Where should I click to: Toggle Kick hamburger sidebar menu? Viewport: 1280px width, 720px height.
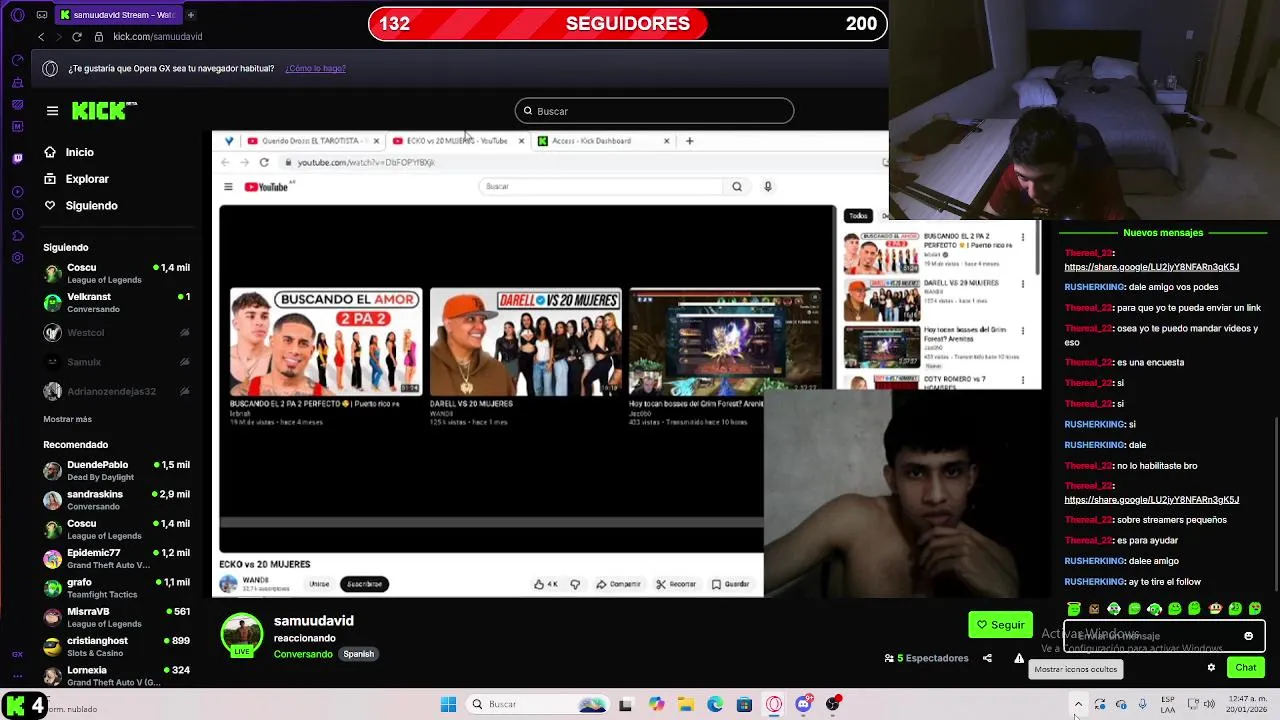[52, 111]
